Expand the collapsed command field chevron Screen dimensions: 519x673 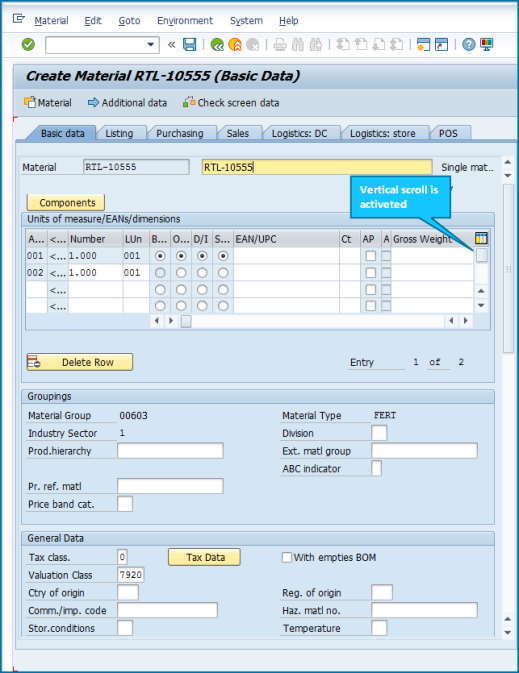tap(171, 45)
